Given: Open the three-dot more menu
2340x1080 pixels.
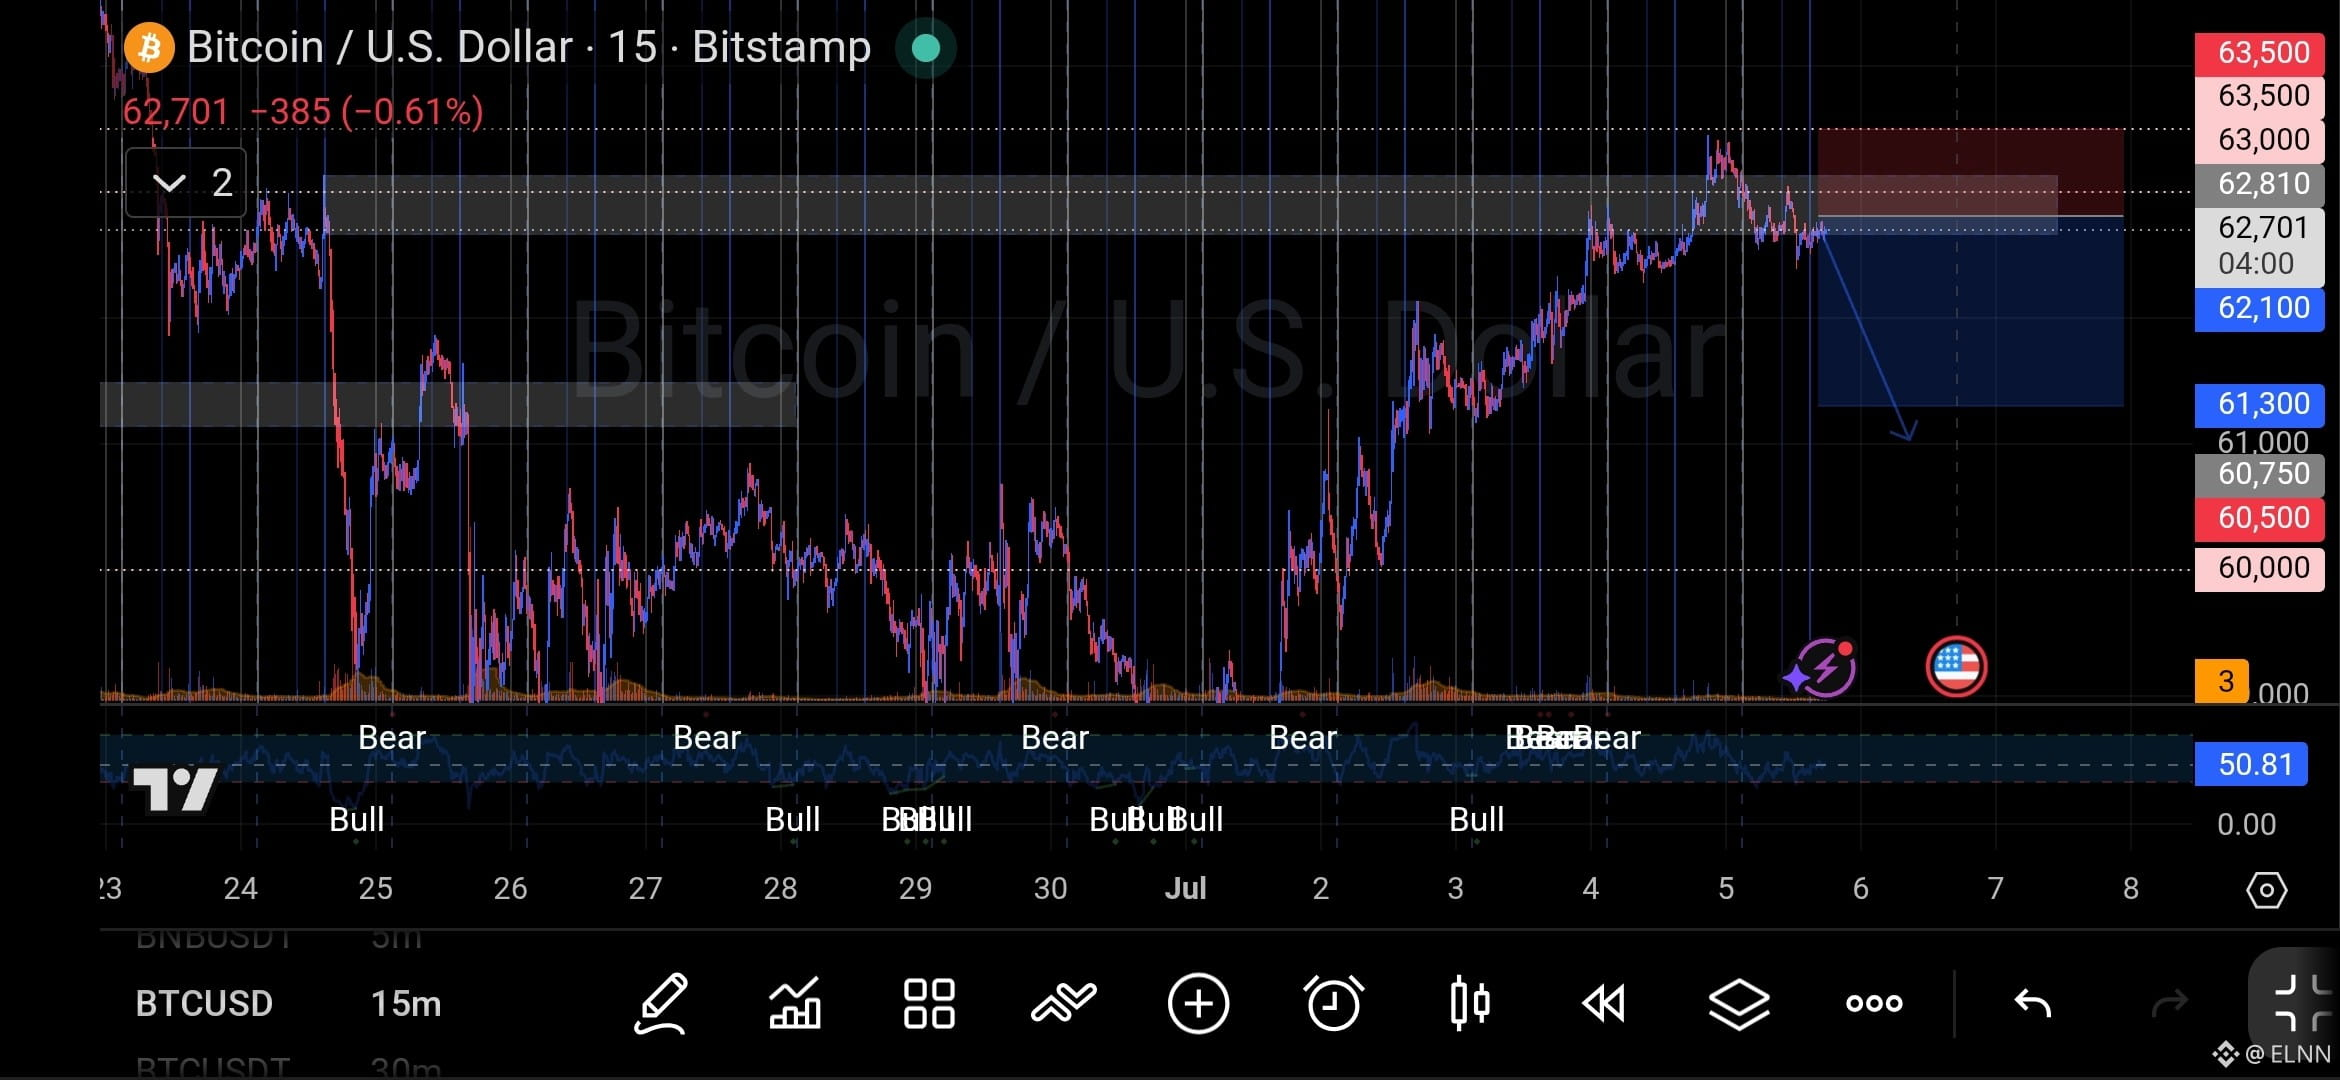Looking at the screenshot, I should click(1874, 1003).
